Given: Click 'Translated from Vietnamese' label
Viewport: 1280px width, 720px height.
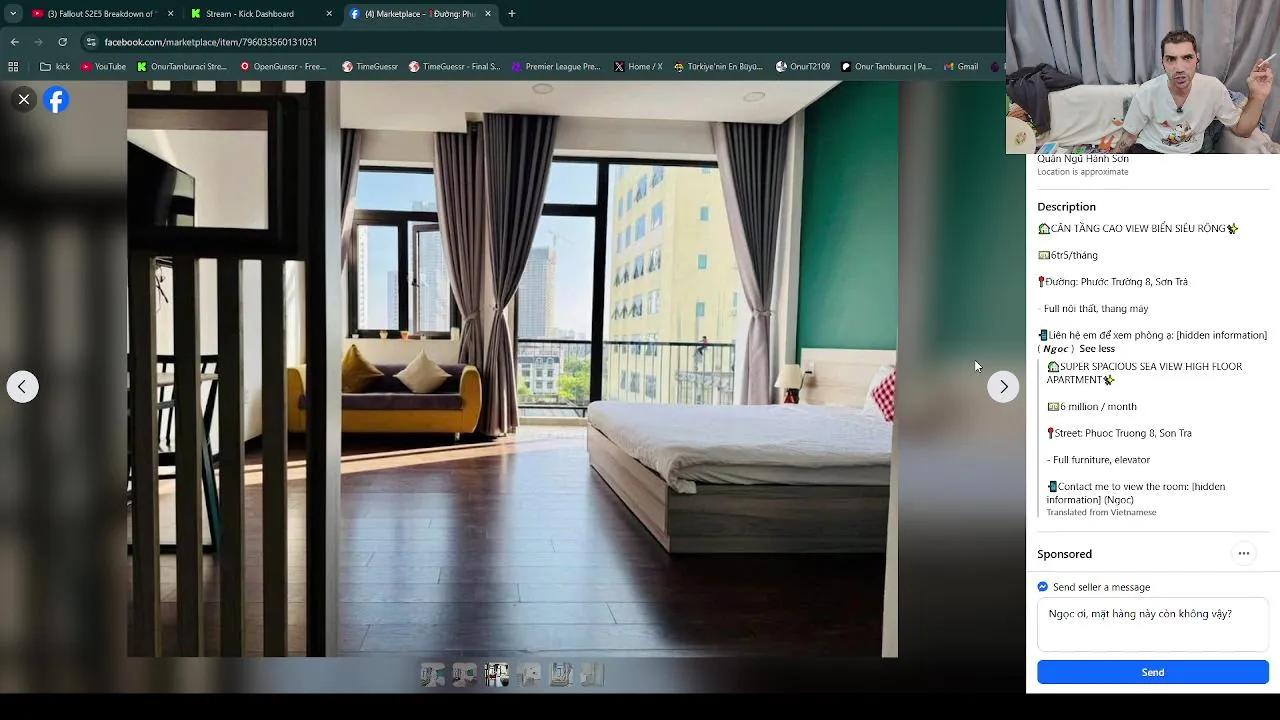Looking at the screenshot, I should click(x=1101, y=513).
